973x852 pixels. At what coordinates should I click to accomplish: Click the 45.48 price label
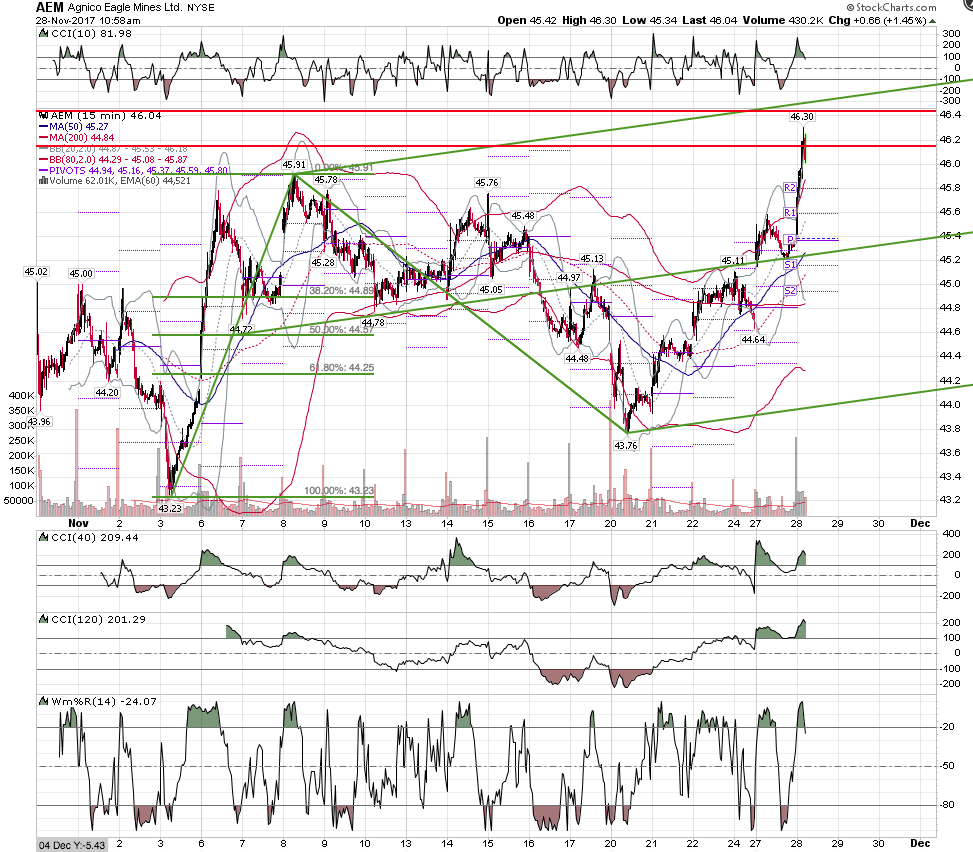[522, 215]
